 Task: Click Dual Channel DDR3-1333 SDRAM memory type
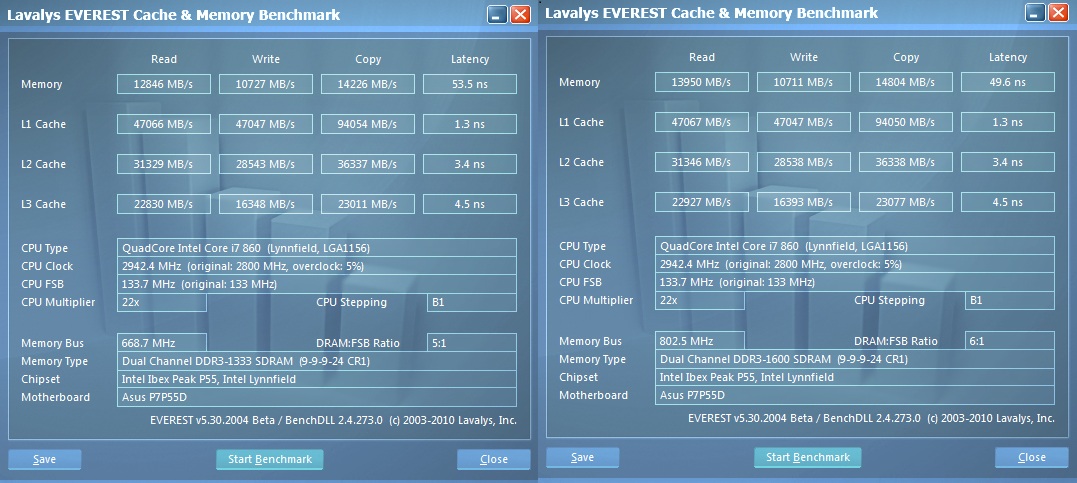317,361
